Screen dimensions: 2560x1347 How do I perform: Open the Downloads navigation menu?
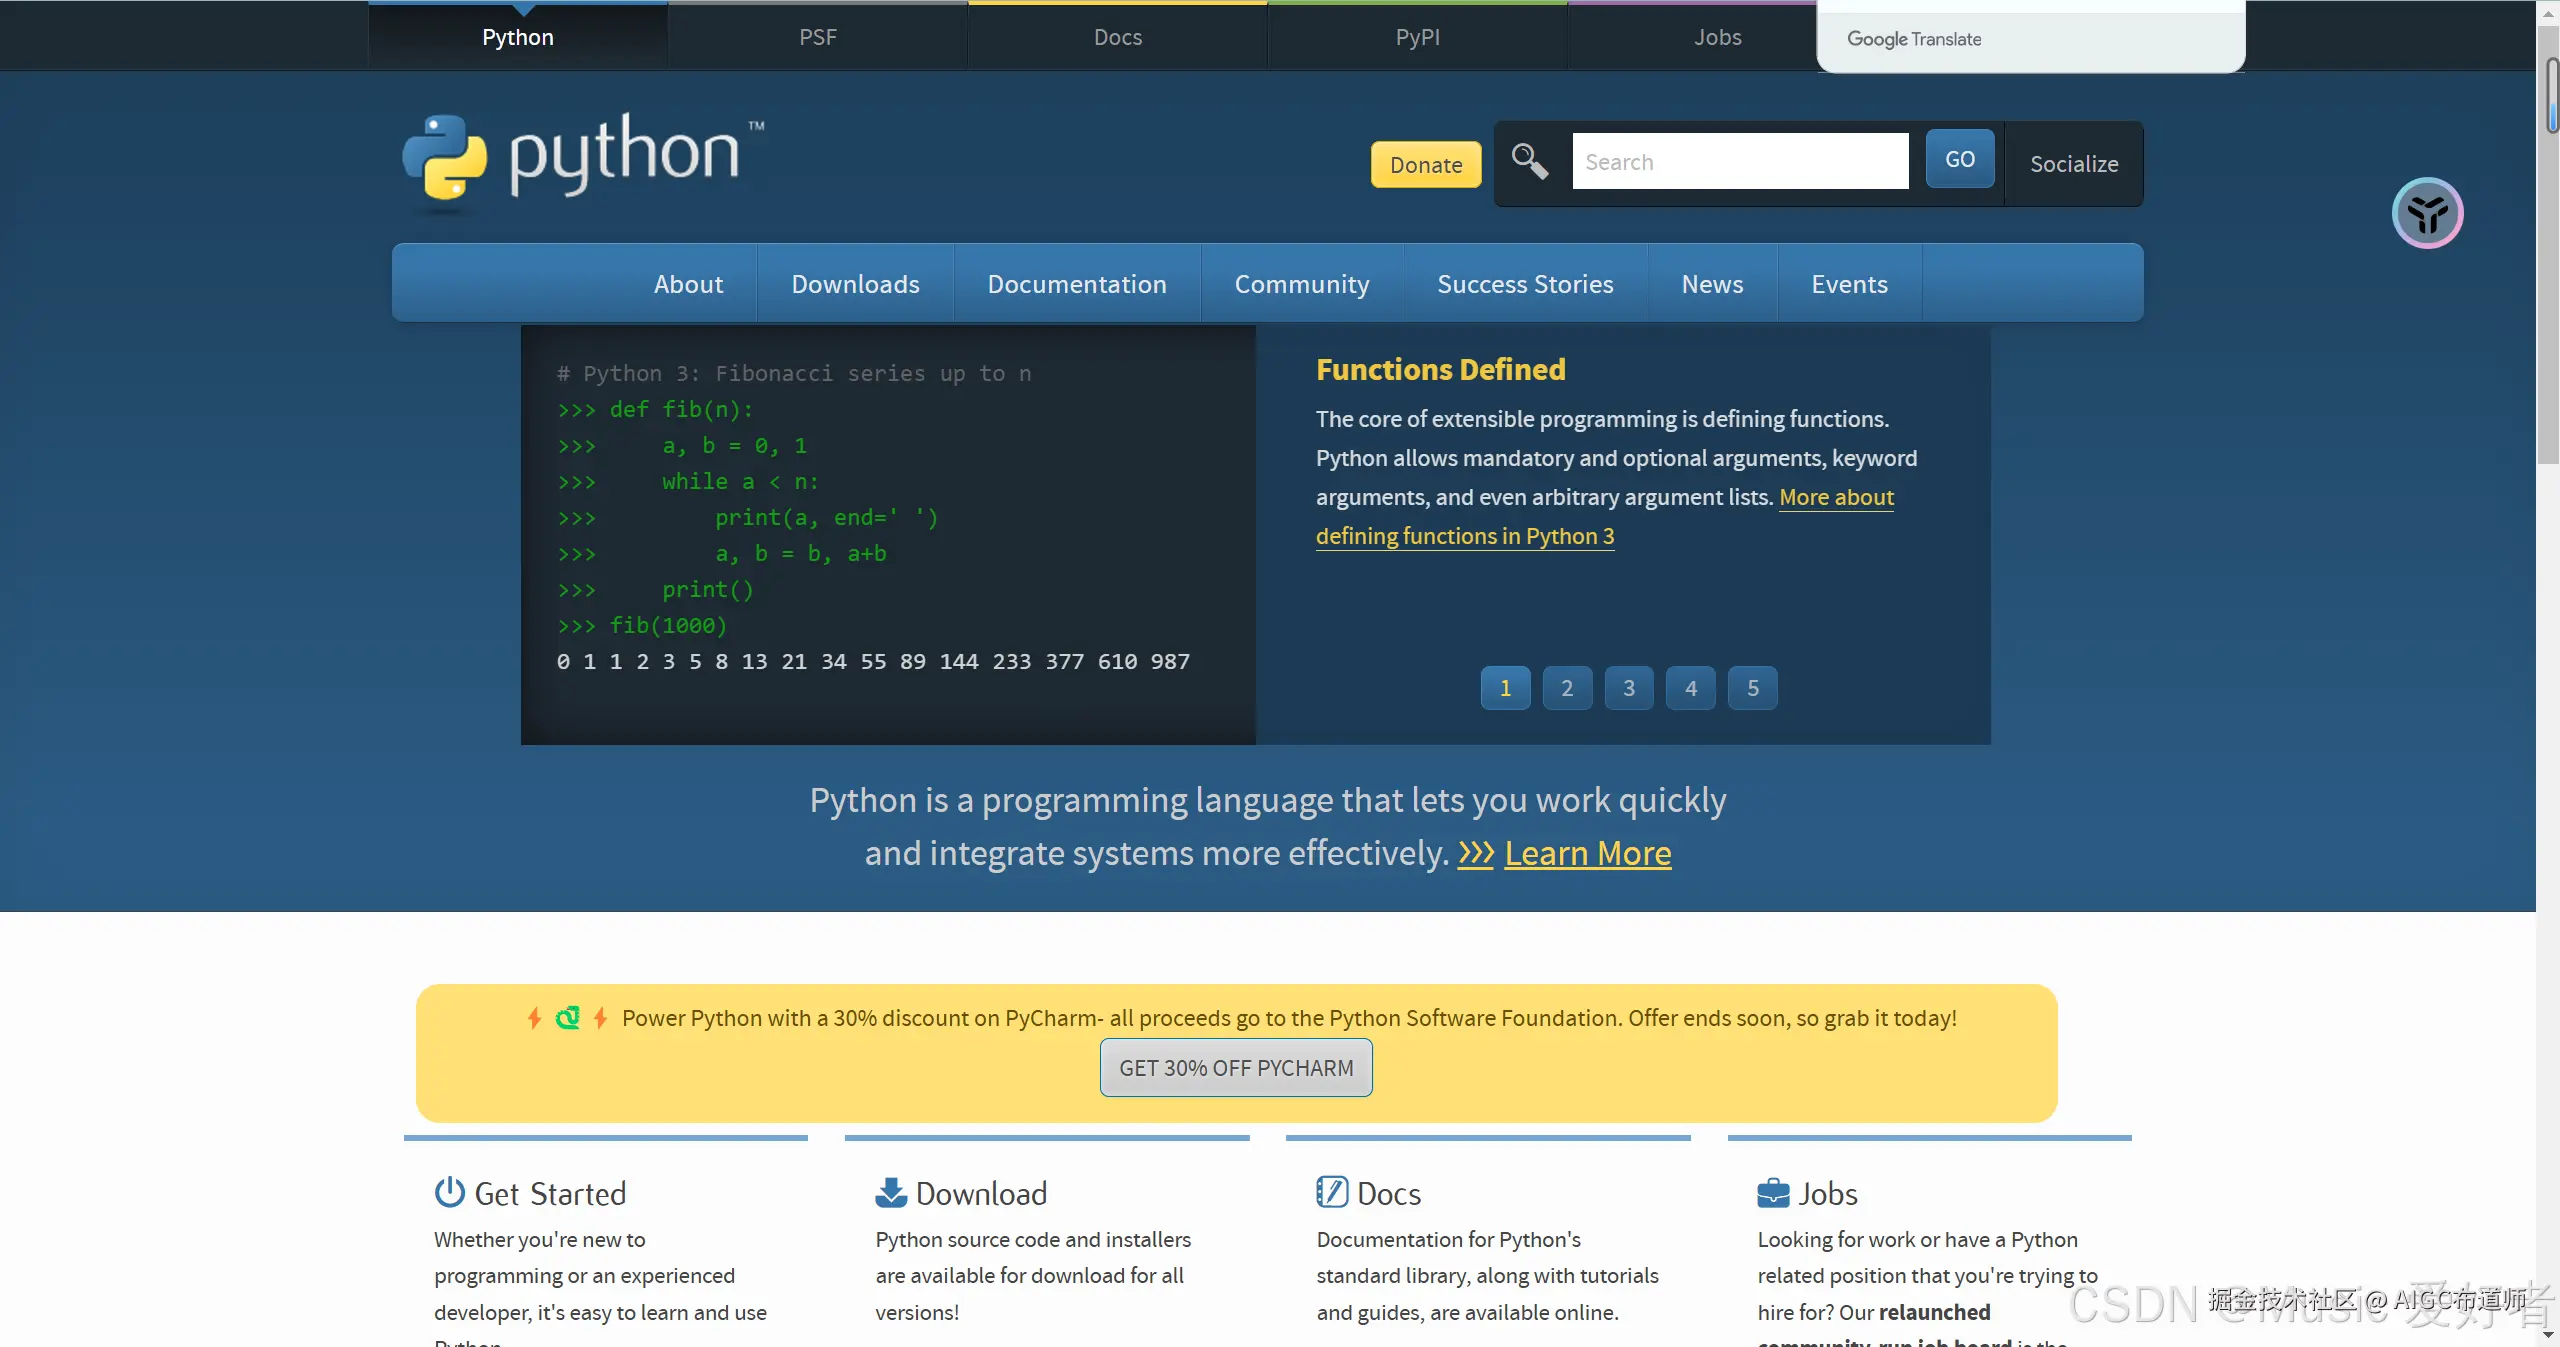point(855,284)
